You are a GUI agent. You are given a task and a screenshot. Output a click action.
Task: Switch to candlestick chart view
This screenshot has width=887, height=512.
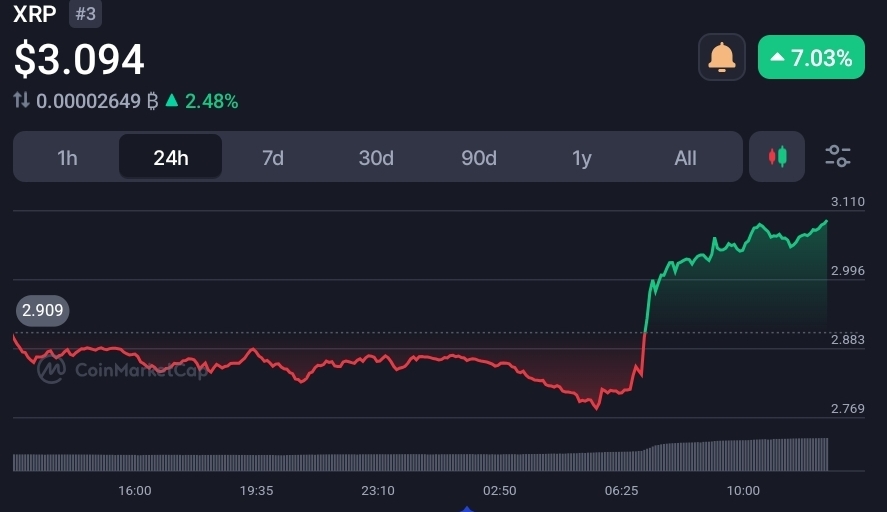777,157
